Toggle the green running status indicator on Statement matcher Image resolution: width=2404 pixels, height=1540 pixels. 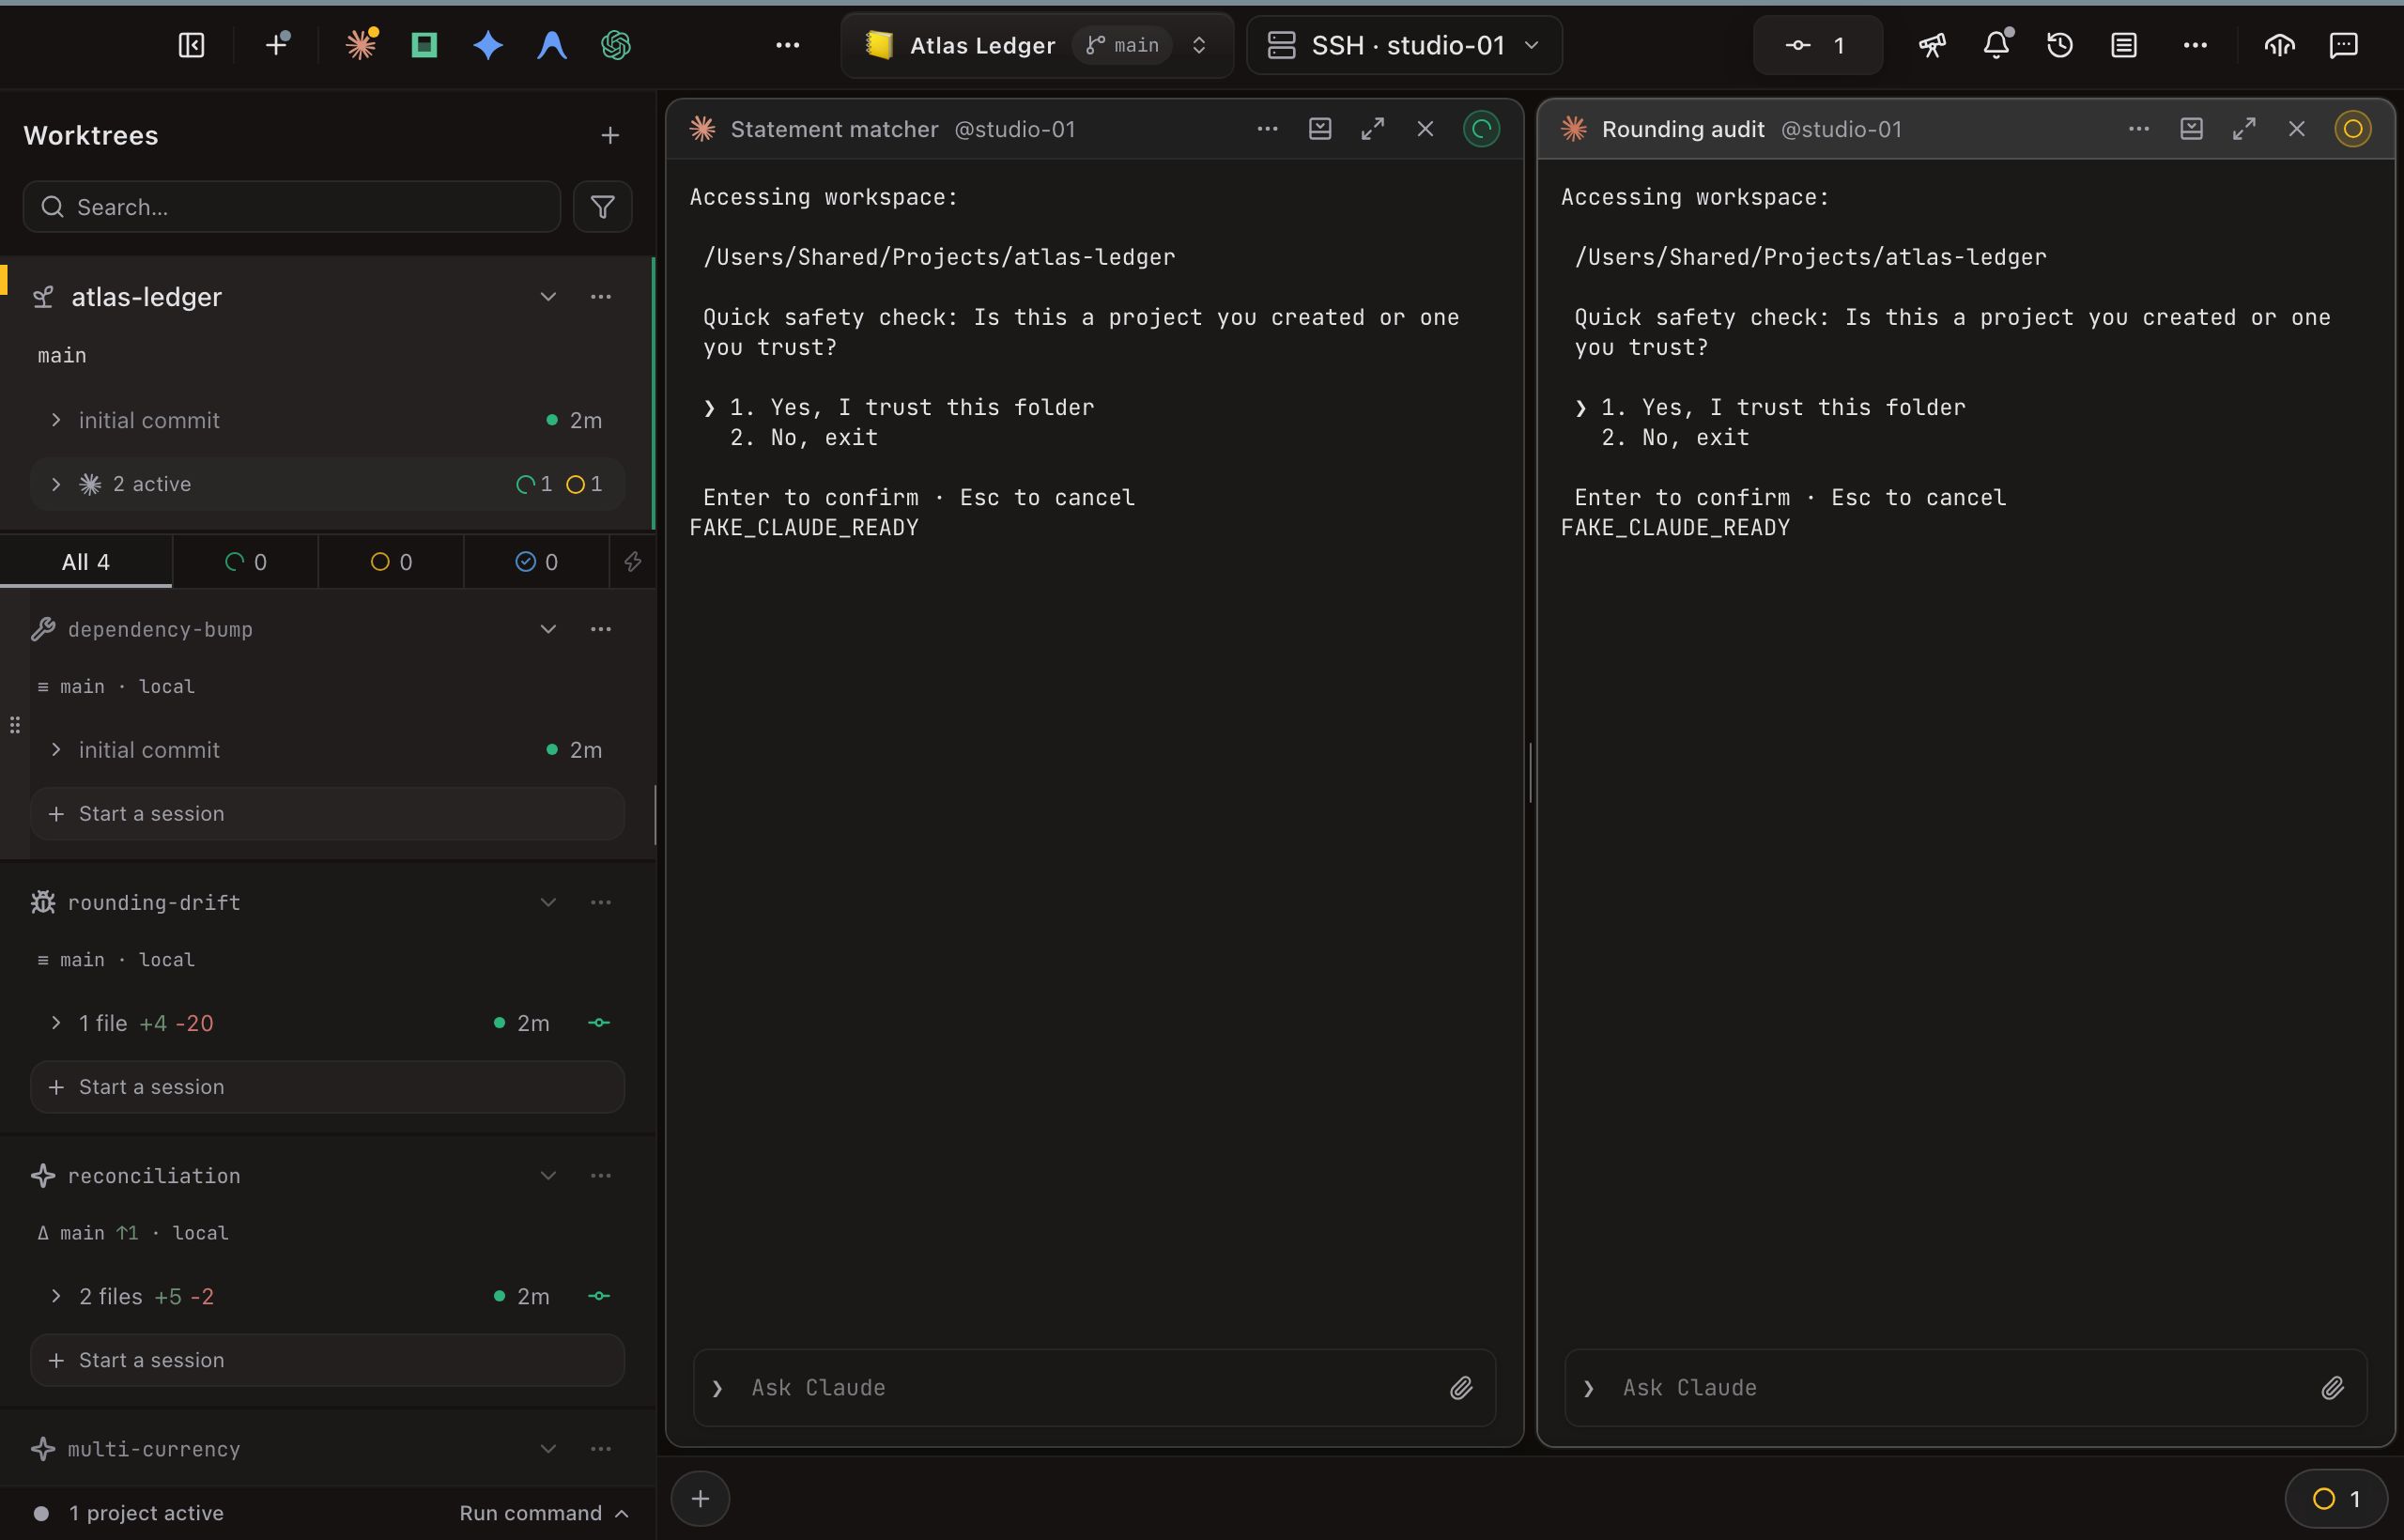(x=1481, y=129)
